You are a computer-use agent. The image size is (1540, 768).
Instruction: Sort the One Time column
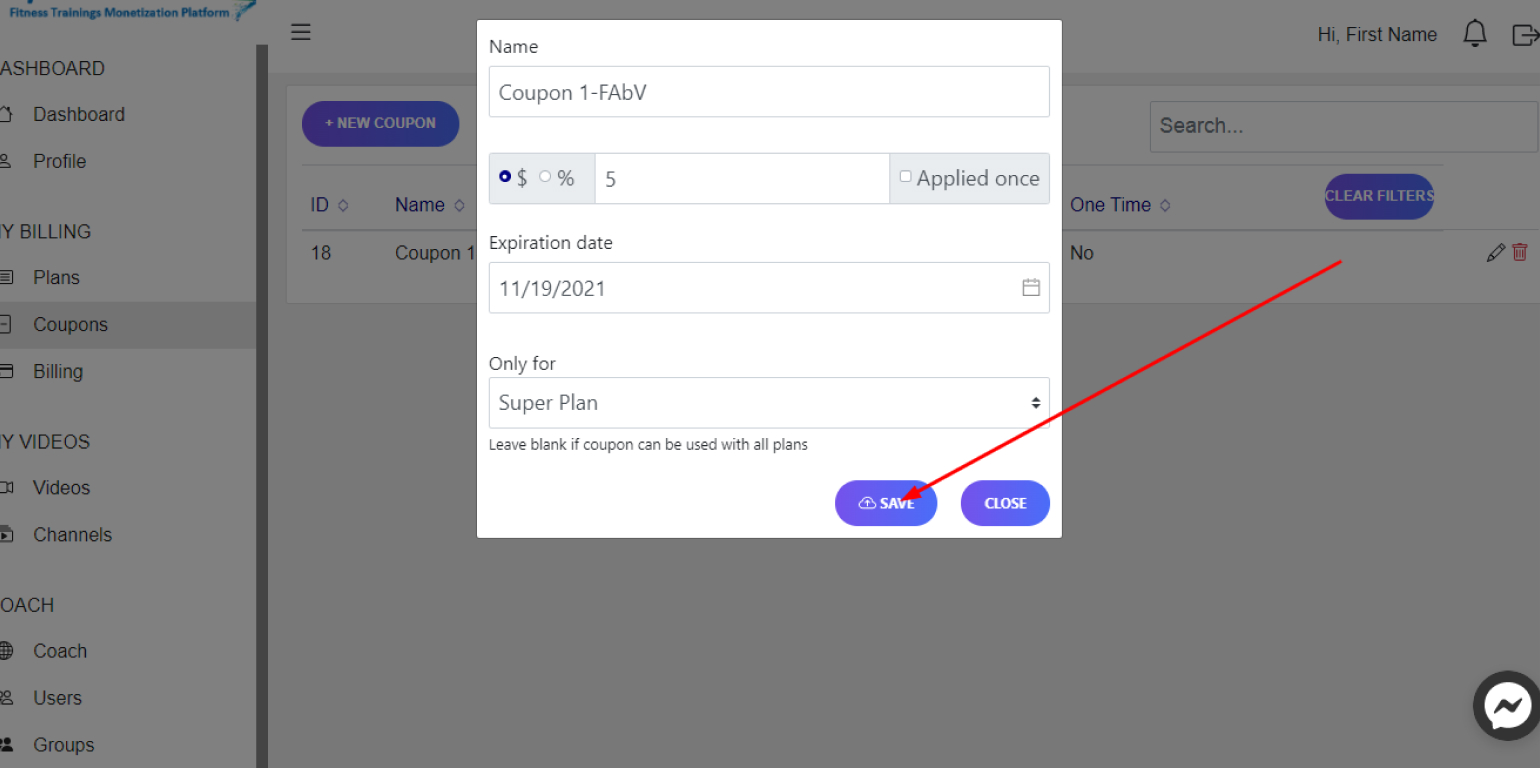tap(1164, 205)
